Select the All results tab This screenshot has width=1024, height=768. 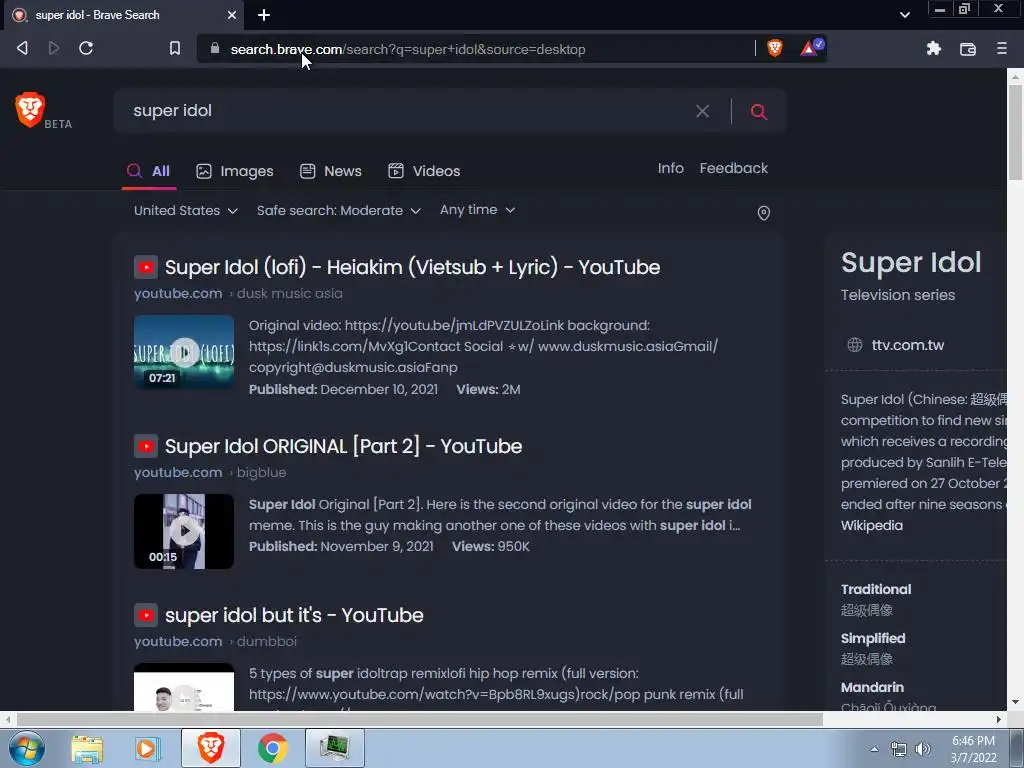pyautogui.click(x=149, y=171)
